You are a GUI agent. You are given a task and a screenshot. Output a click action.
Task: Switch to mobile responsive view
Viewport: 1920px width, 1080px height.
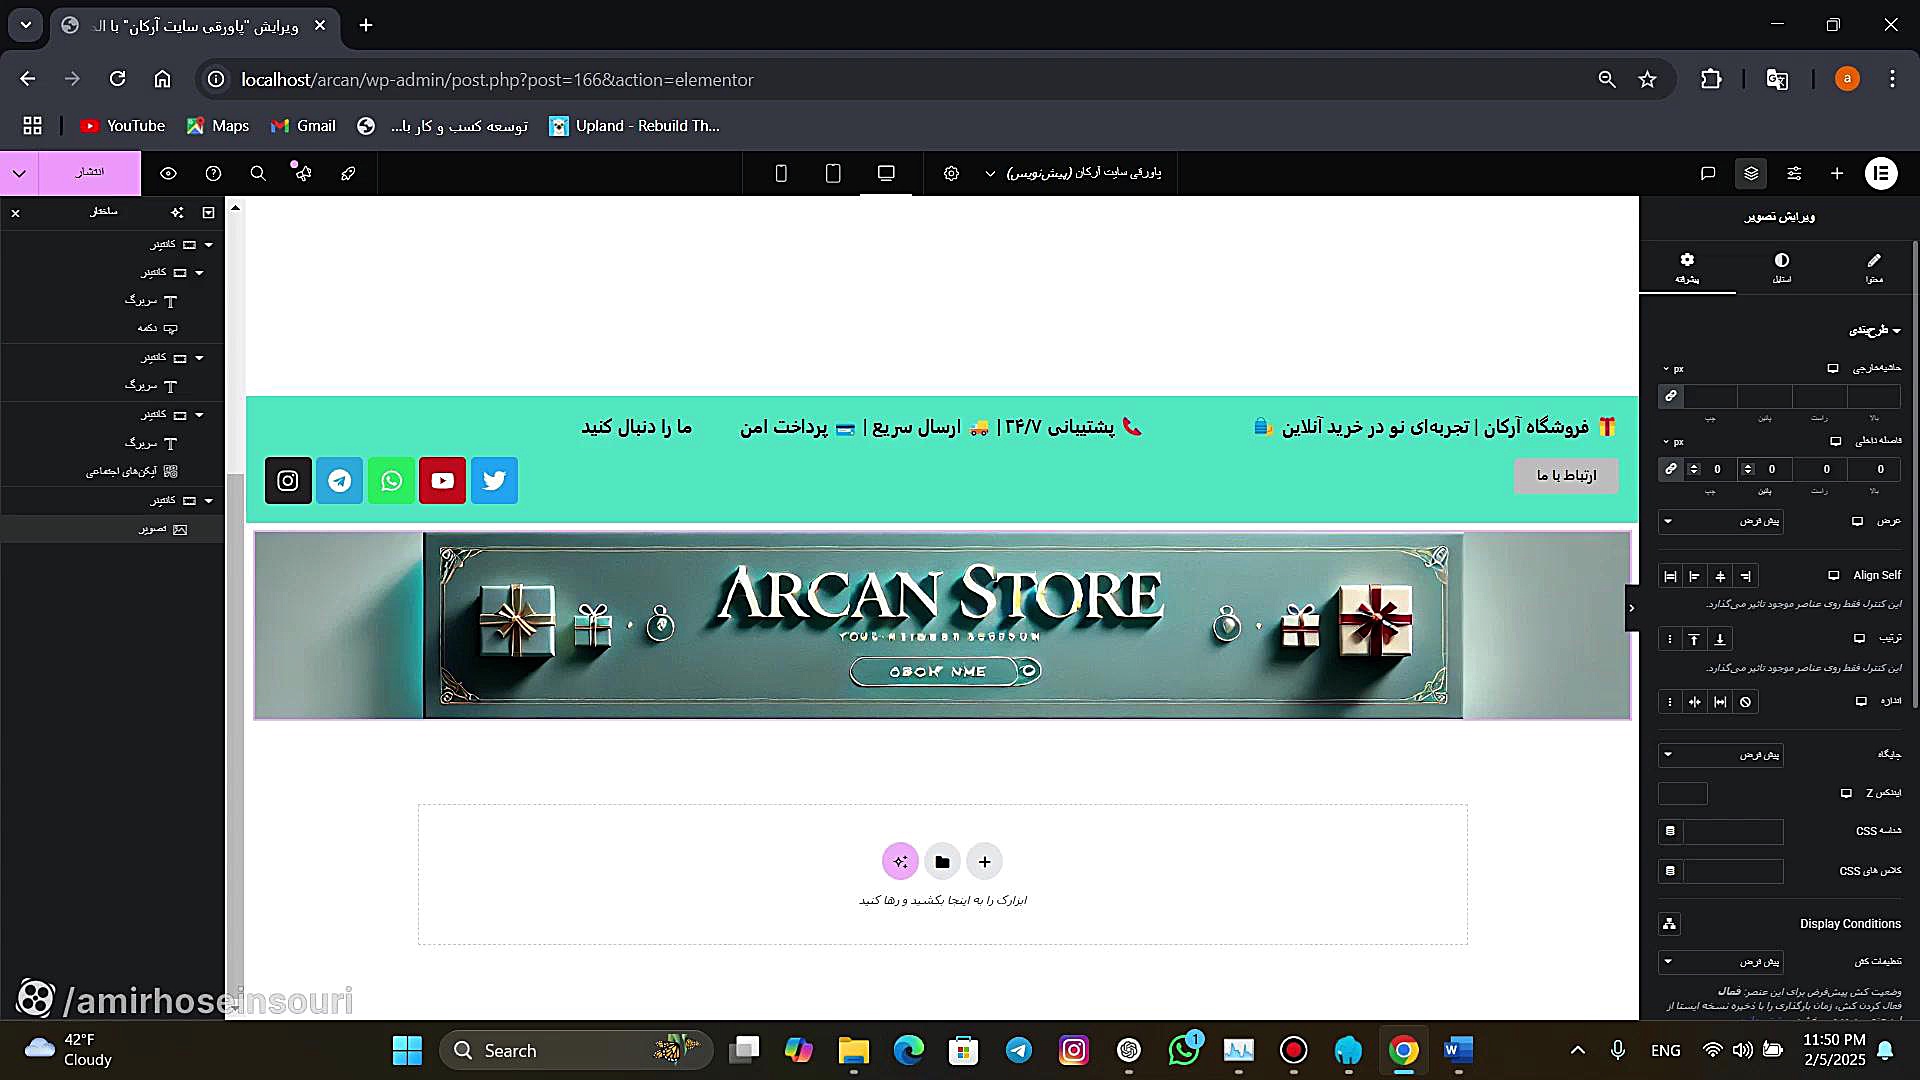781,173
